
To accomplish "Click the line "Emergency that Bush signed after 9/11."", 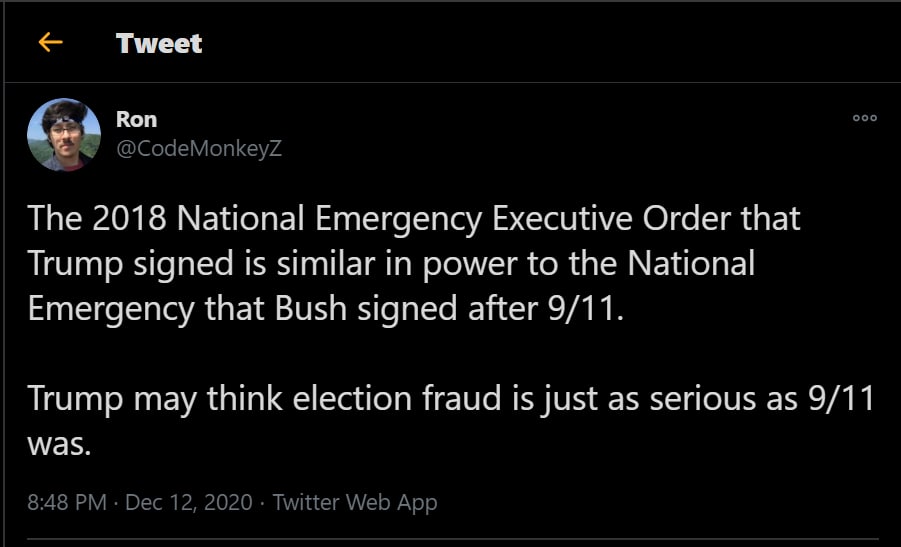I will [325, 308].
